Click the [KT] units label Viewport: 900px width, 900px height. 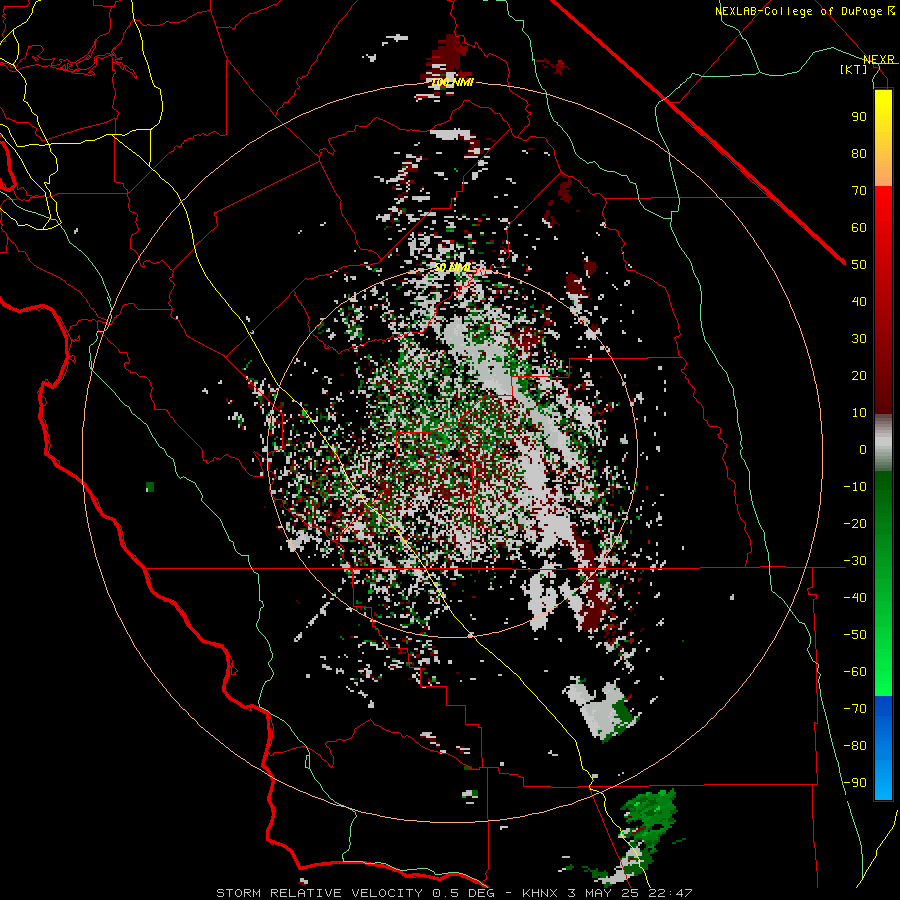(x=853, y=69)
